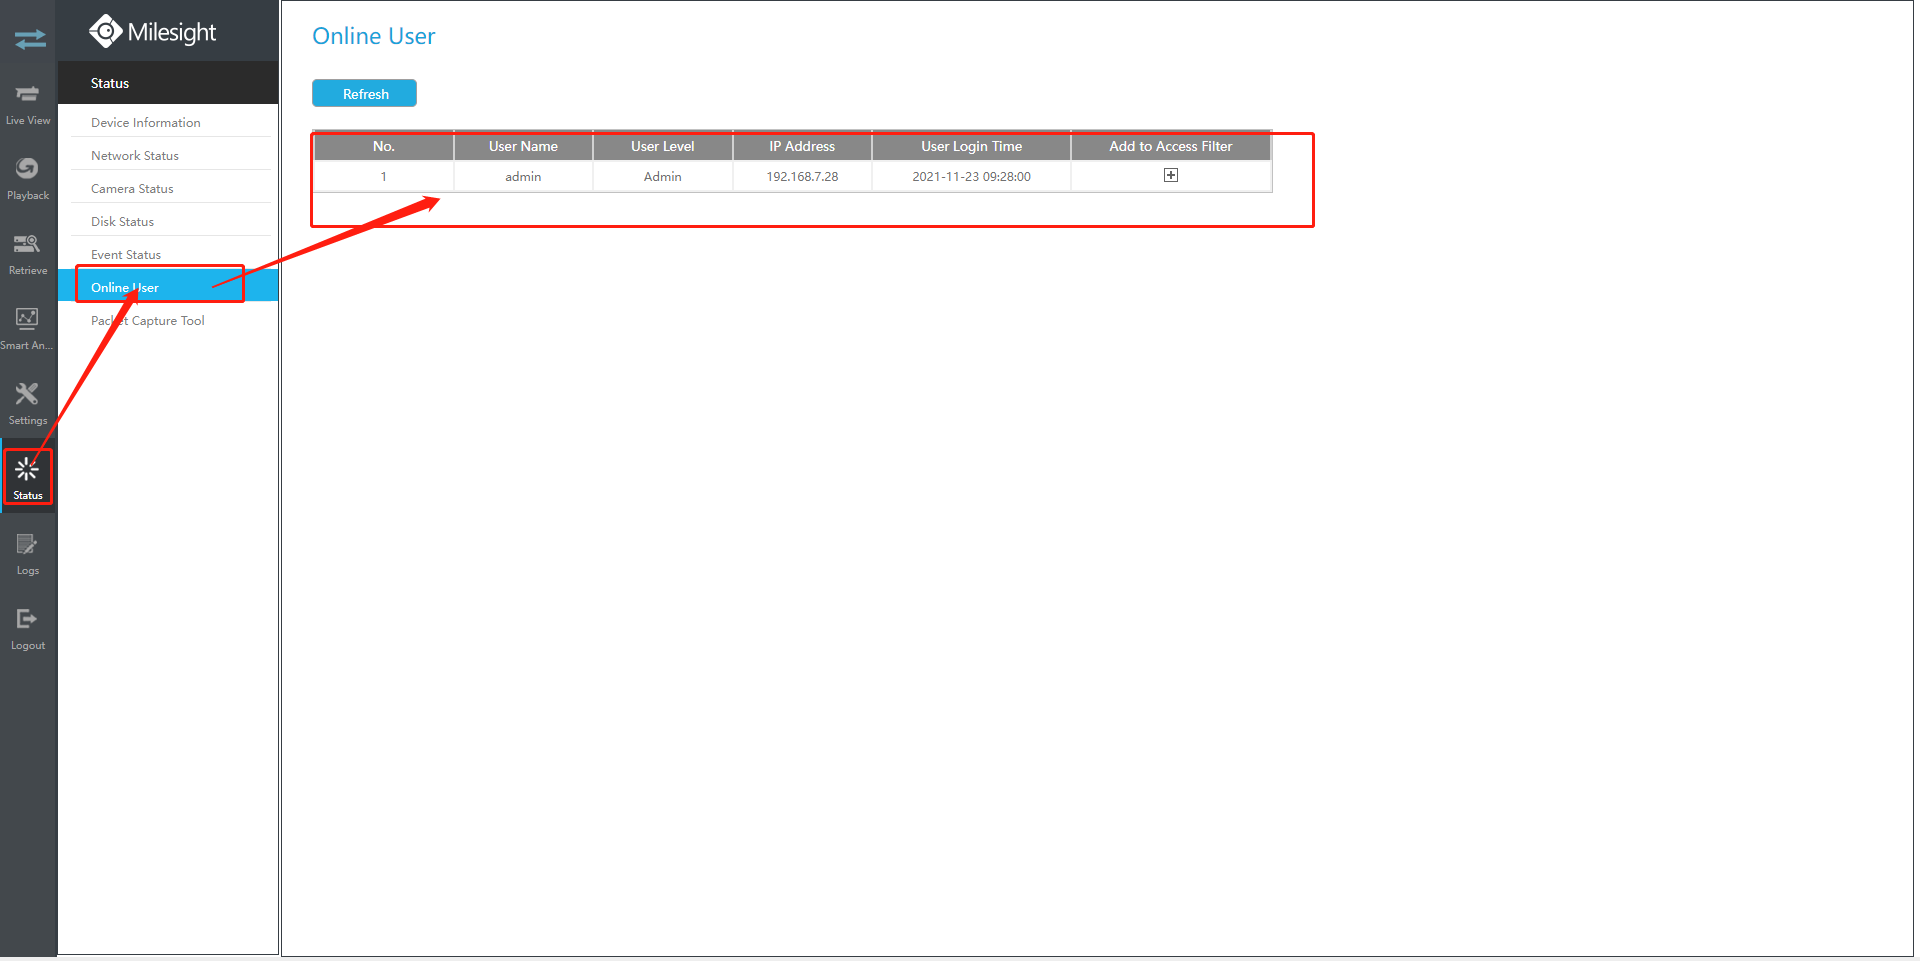The height and width of the screenshot is (961, 1920).
Task: Open Smart Analysis in sidebar
Action: tap(28, 329)
